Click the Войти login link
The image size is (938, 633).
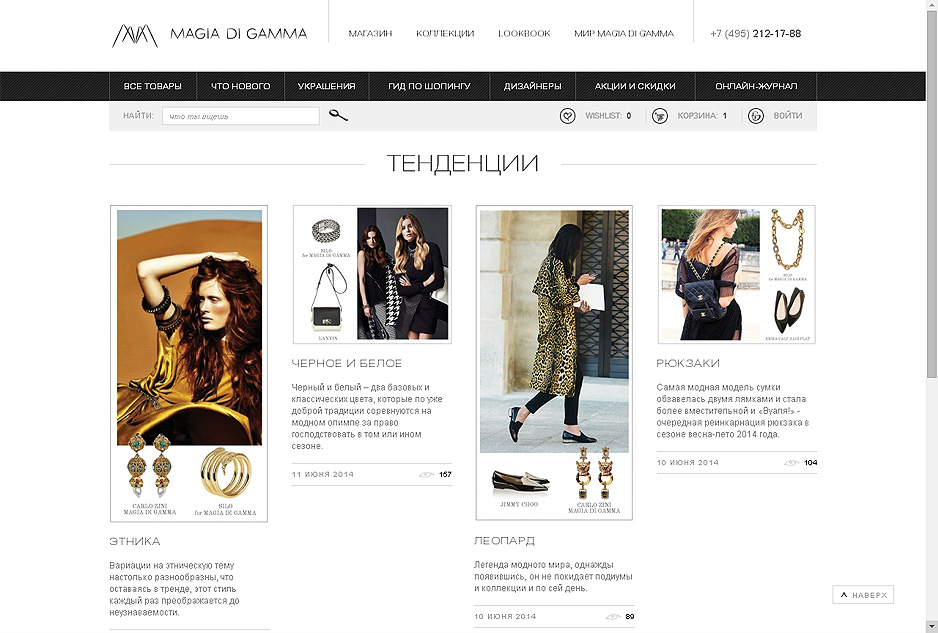coord(788,115)
